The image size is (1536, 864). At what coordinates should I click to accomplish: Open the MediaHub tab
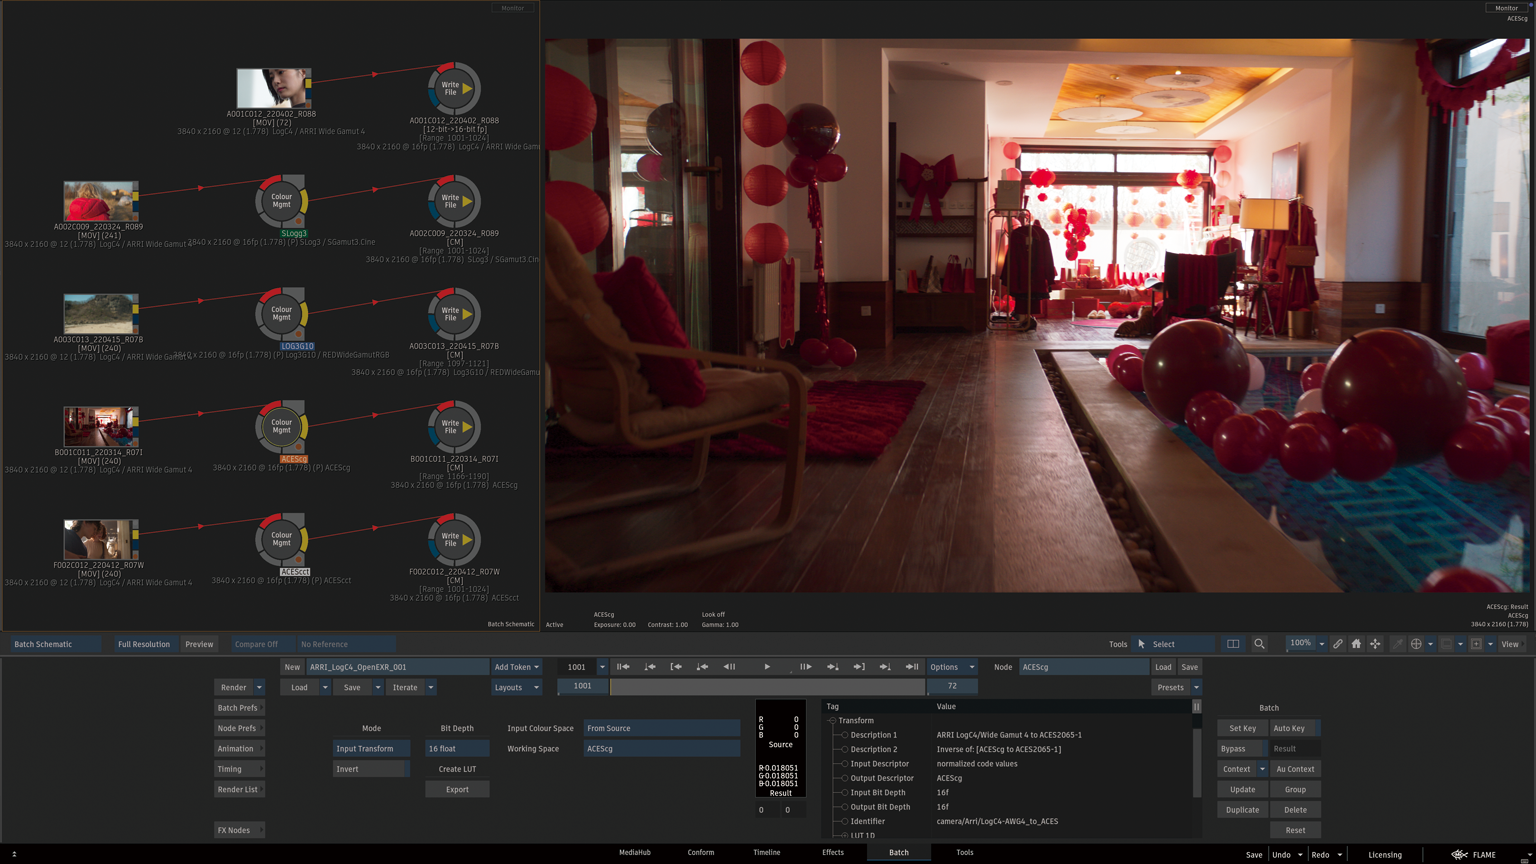(634, 853)
